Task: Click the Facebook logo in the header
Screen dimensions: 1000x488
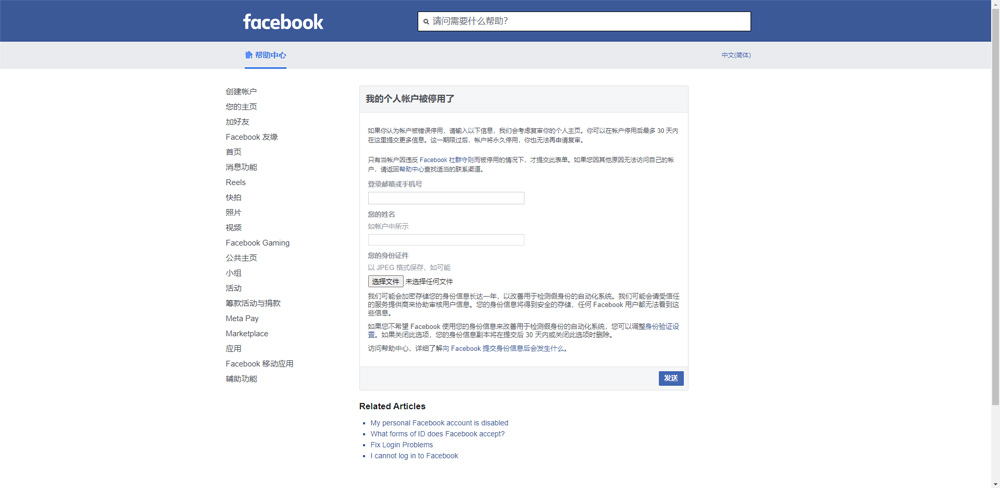Action: pos(283,21)
